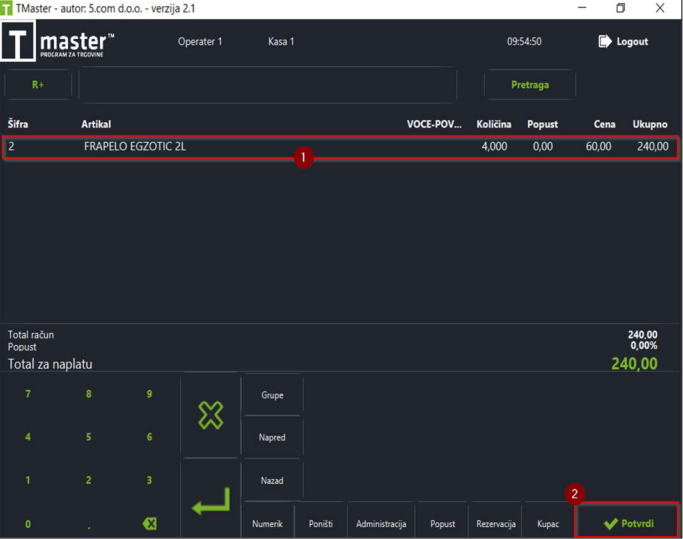Click the green X cancel icon
Image resolution: width=683 pixels, height=539 pixels.
coord(211,415)
